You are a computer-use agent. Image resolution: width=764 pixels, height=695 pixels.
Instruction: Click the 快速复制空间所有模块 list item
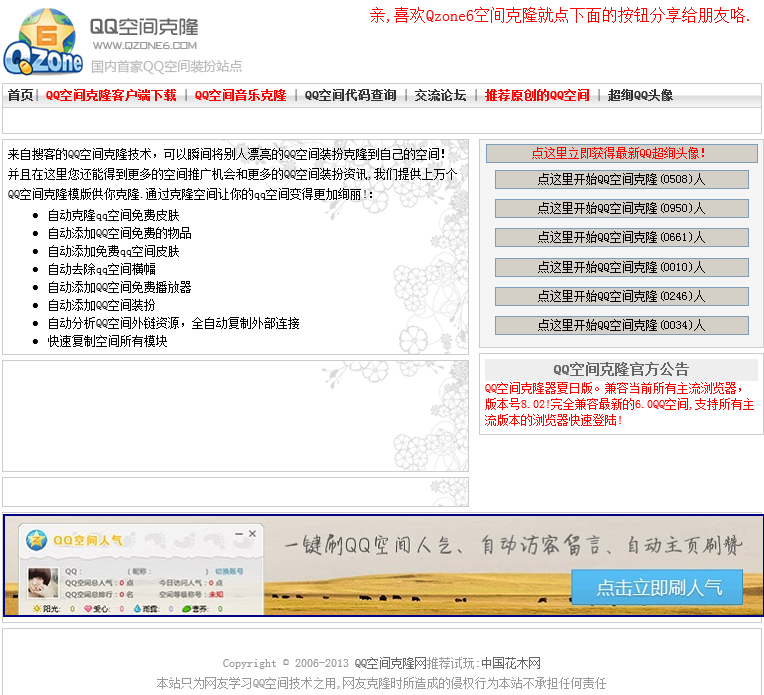(x=107, y=341)
